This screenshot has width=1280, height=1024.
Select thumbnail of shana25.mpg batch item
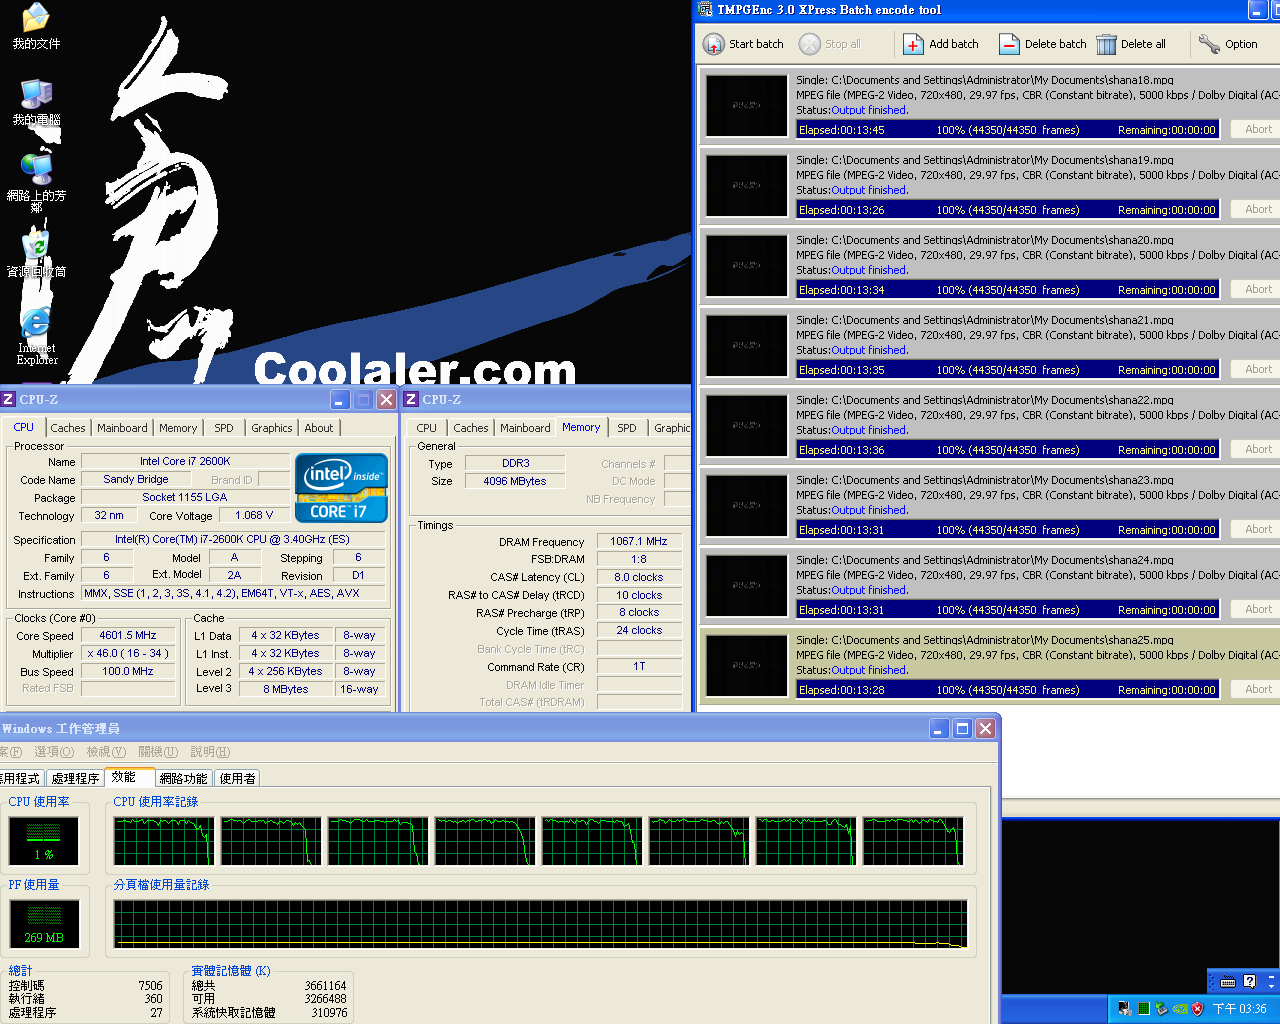[x=747, y=665]
